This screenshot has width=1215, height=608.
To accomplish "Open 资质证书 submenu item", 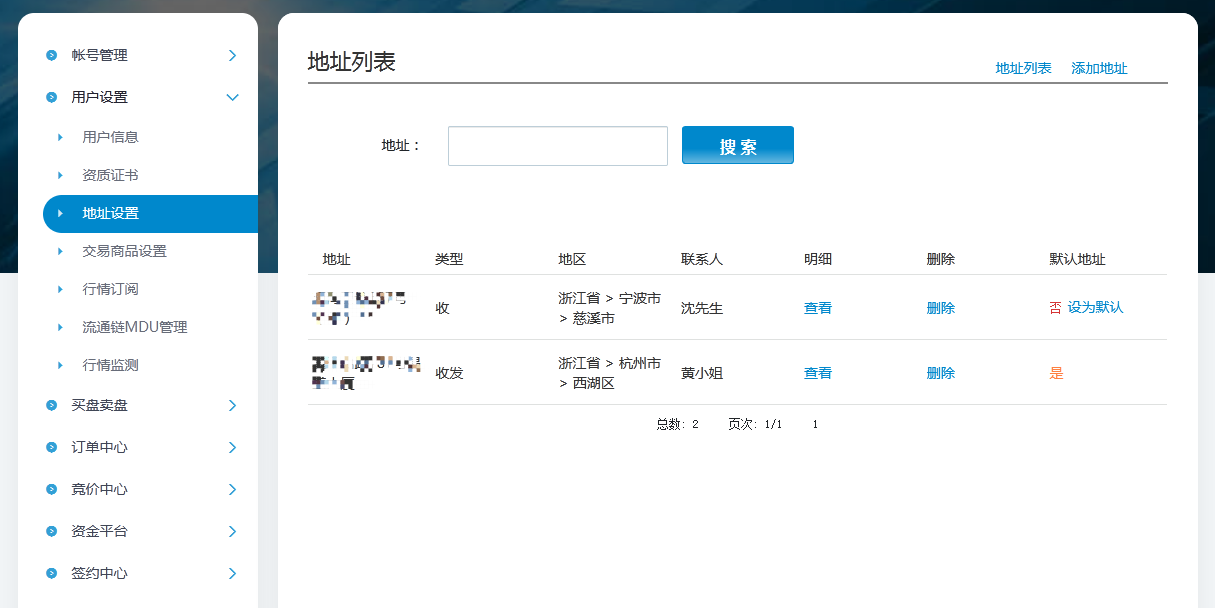I will click(x=110, y=175).
